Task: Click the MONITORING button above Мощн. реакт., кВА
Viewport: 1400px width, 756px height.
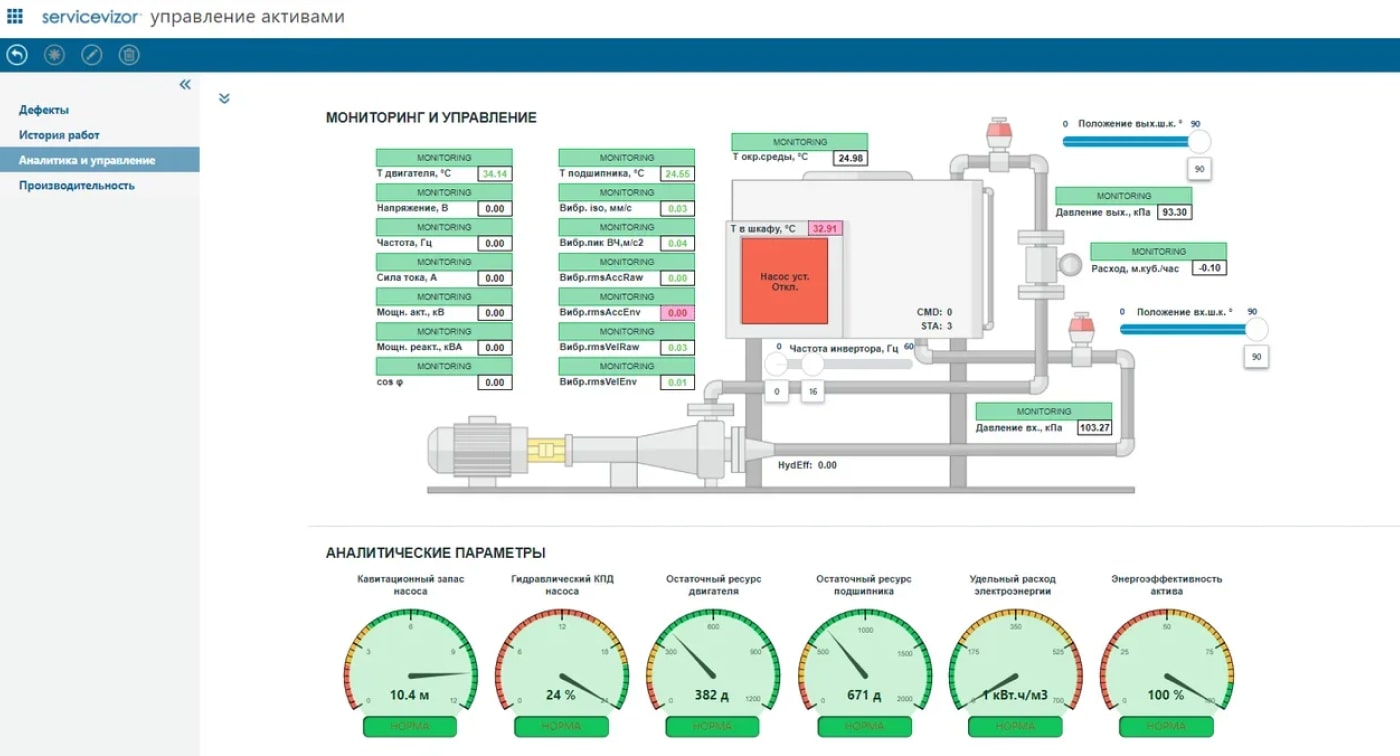Action: click(444, 331)
